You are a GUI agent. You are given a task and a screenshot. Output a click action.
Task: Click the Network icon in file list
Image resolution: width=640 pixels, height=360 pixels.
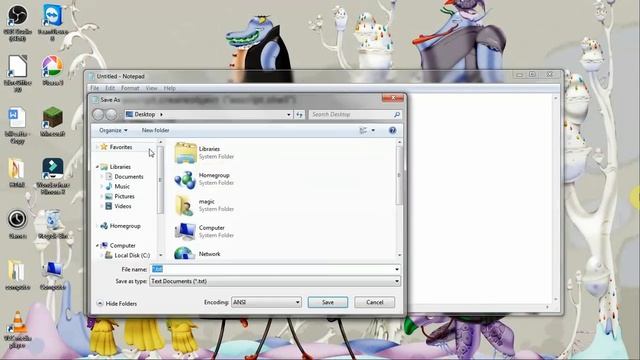point(184,254)
